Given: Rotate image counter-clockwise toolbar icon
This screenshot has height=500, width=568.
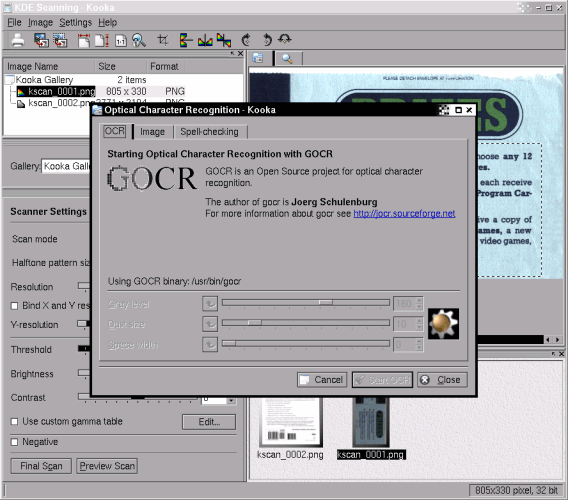Looking at the screenshot, I should click(267, 39).
